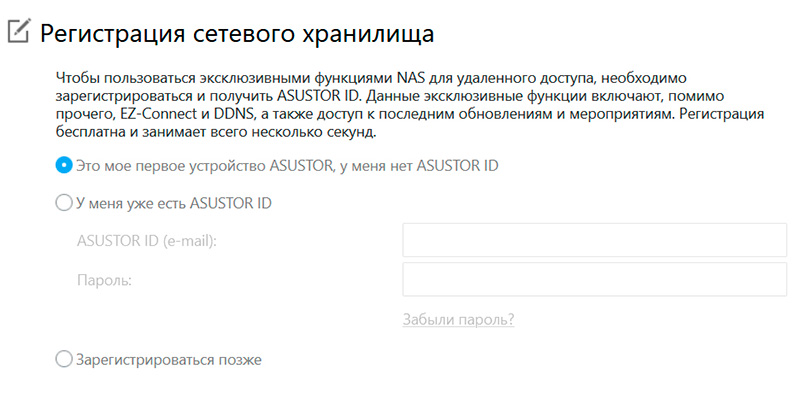The height and width of the screenshot is (404, 800).
Task: Select radio button for first ASUSTOR device
Action: tap(64, 165)
